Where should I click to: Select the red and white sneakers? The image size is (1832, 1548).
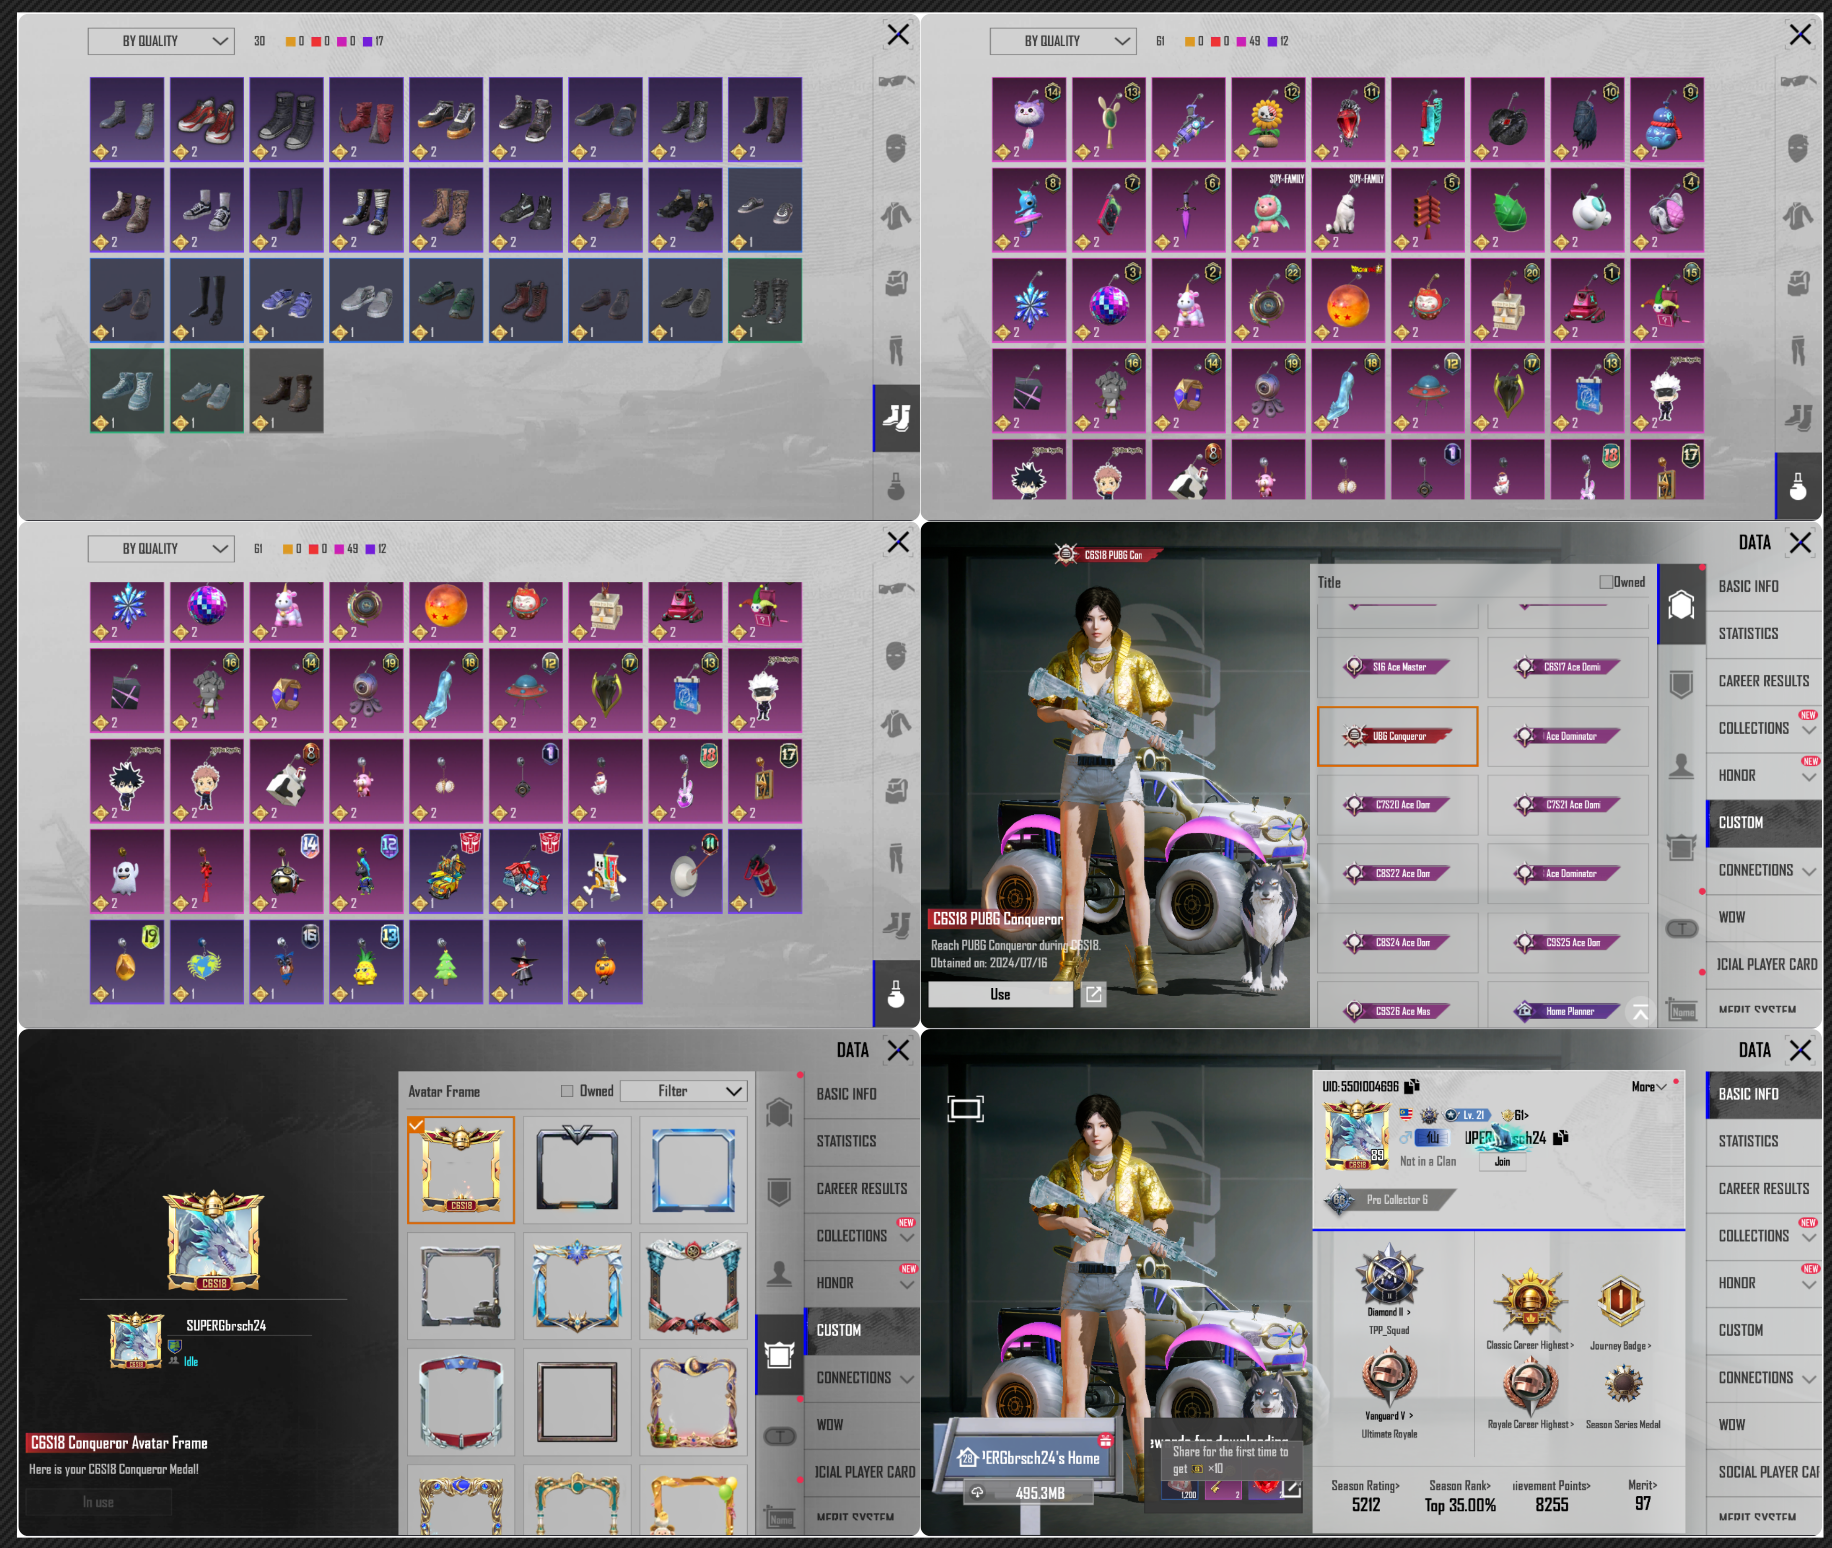point(207,120)
